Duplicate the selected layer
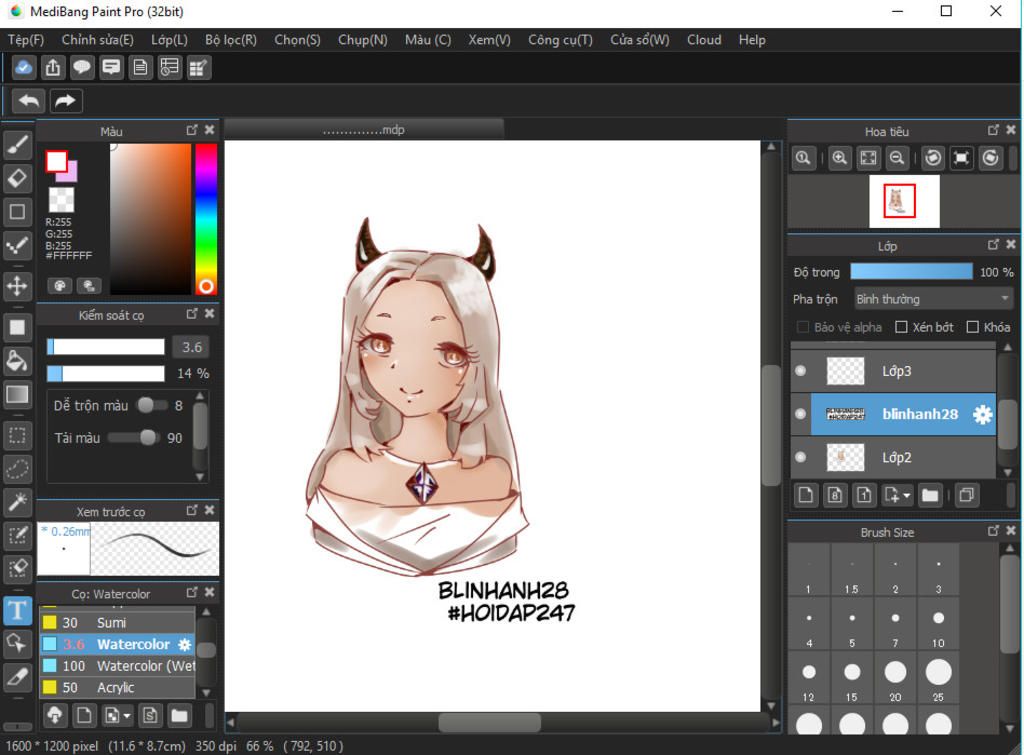Viewport: 1024px width, 755px height. pyautogui.click(x=967, y=495)
